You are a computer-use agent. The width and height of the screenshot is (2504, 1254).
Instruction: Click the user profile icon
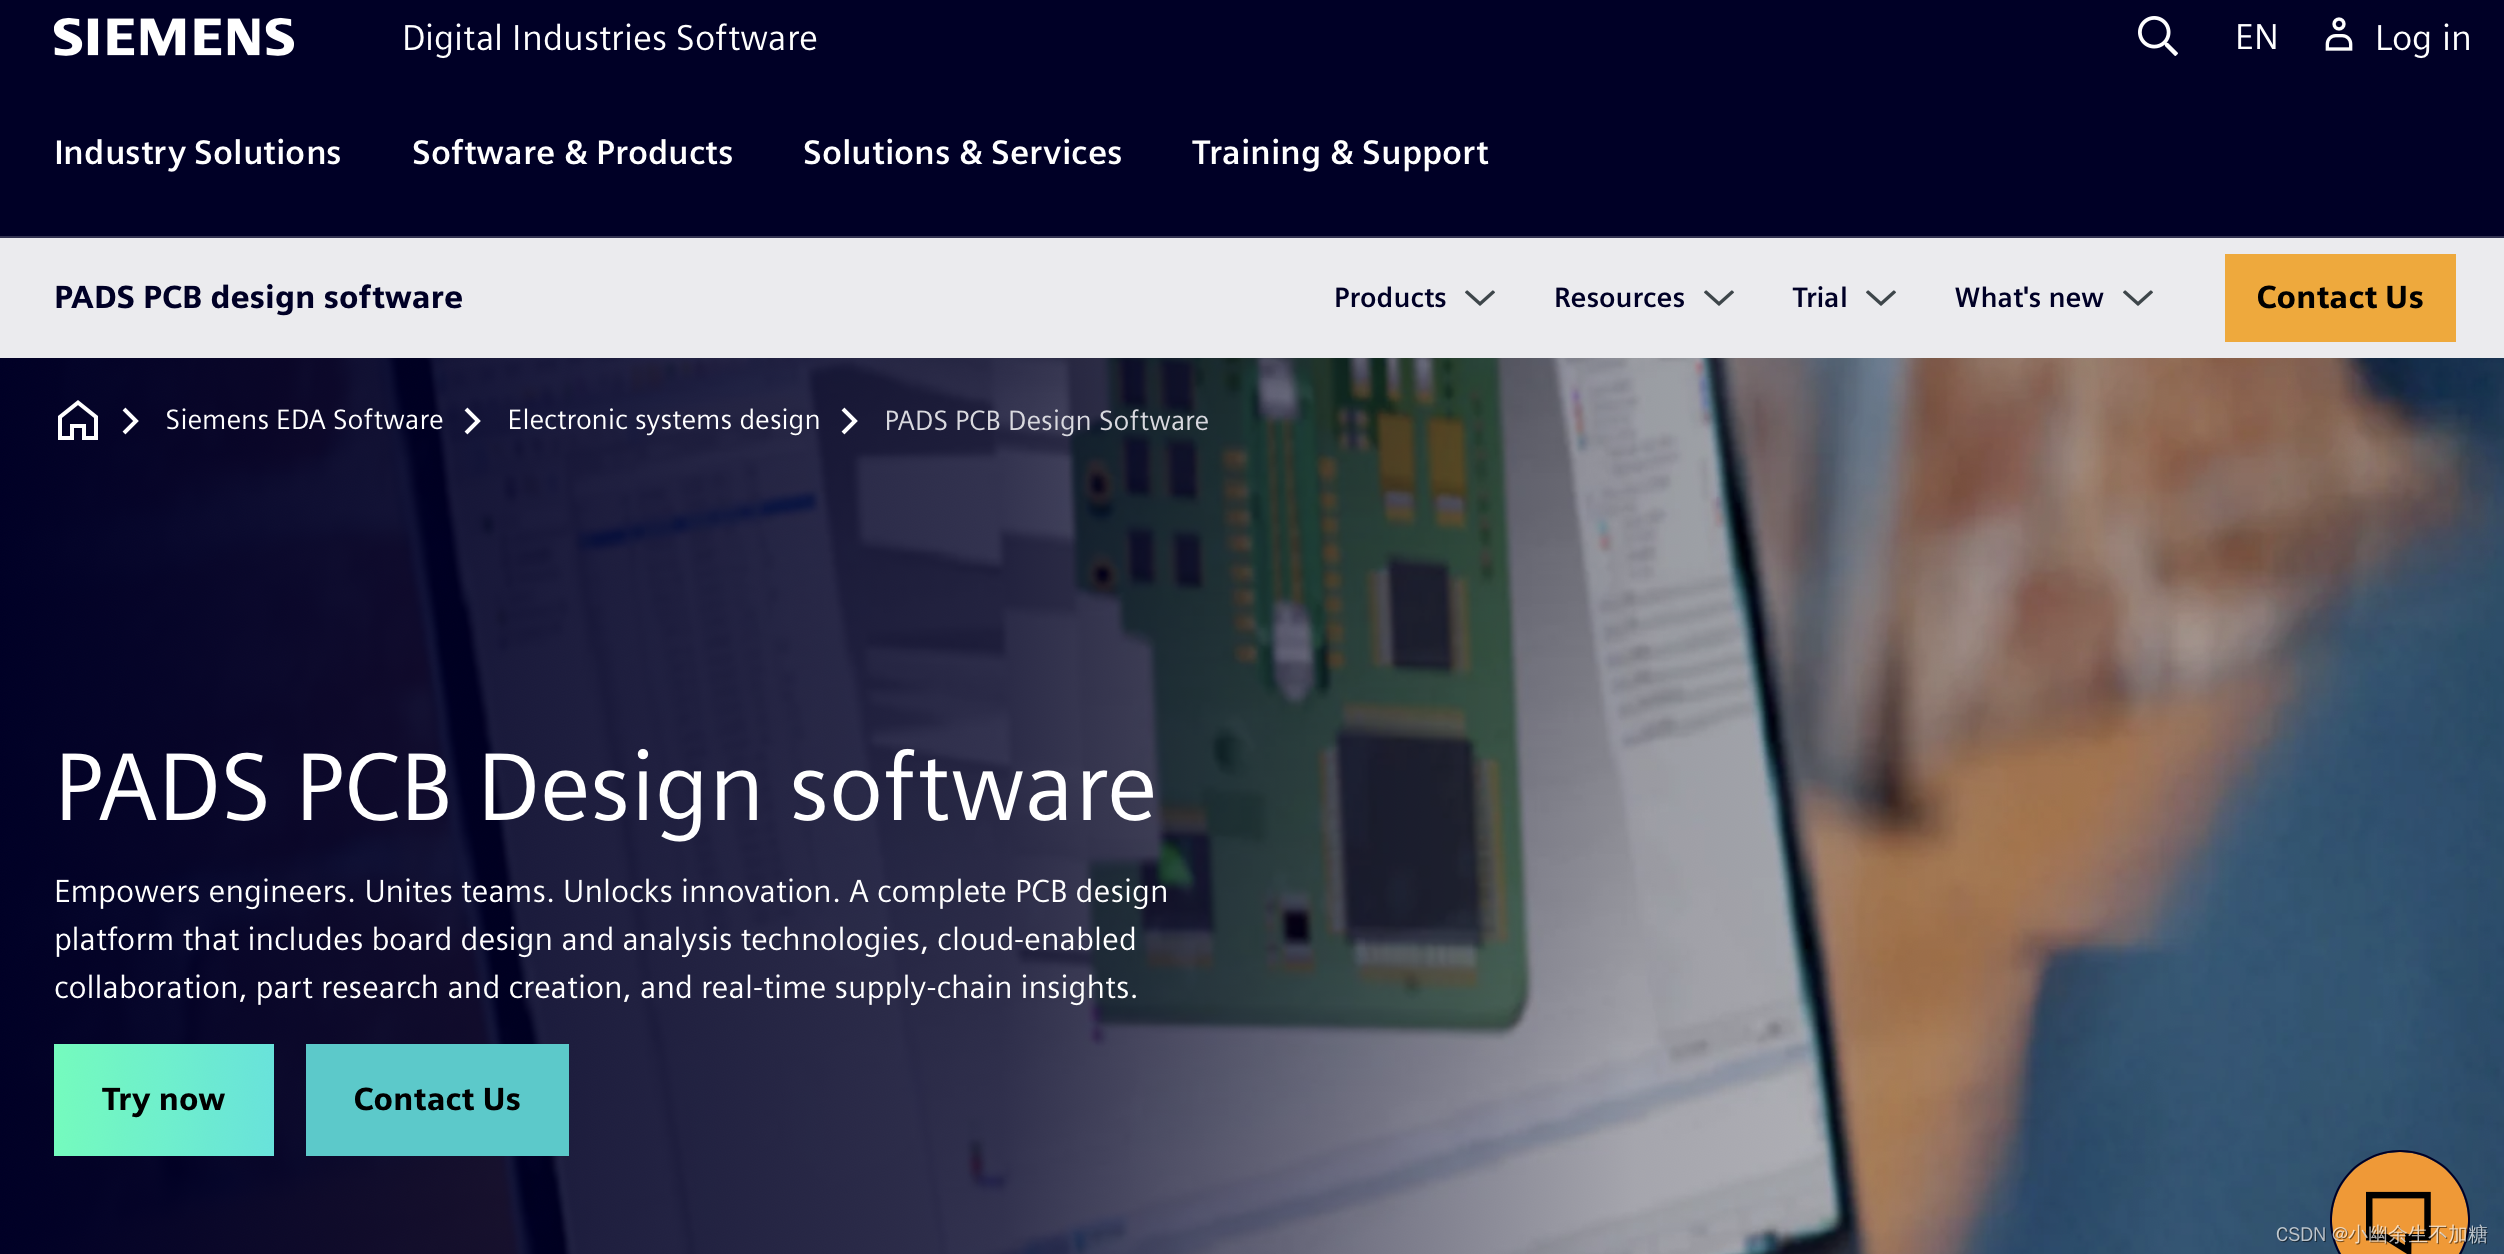click(x=2338, y=35)
